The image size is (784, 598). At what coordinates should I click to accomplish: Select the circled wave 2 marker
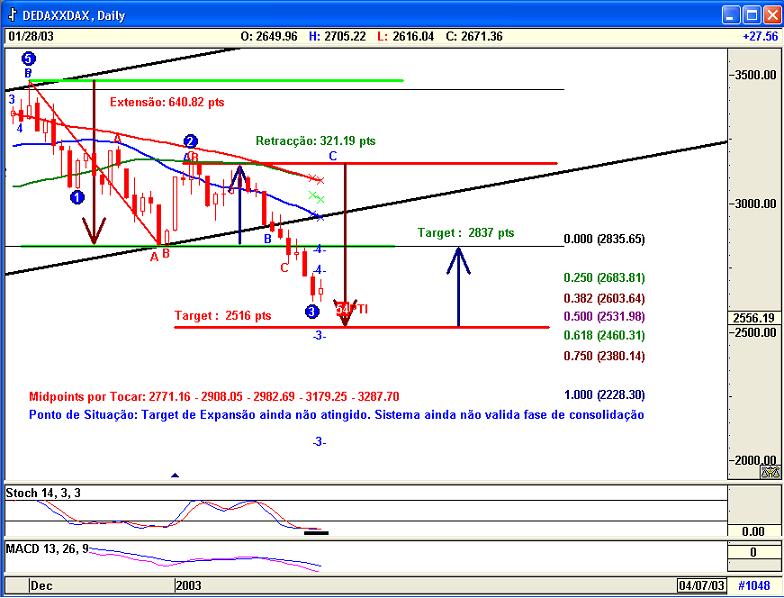click(x=190, y=142)
